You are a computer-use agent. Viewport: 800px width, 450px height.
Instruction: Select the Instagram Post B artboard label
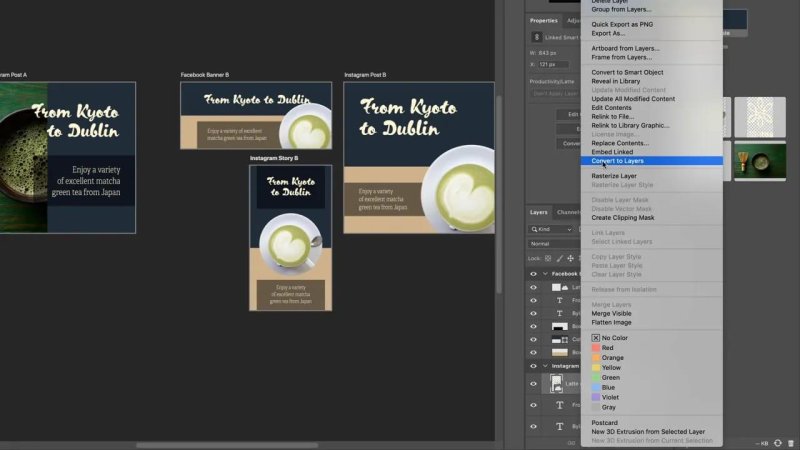point(365,75)
